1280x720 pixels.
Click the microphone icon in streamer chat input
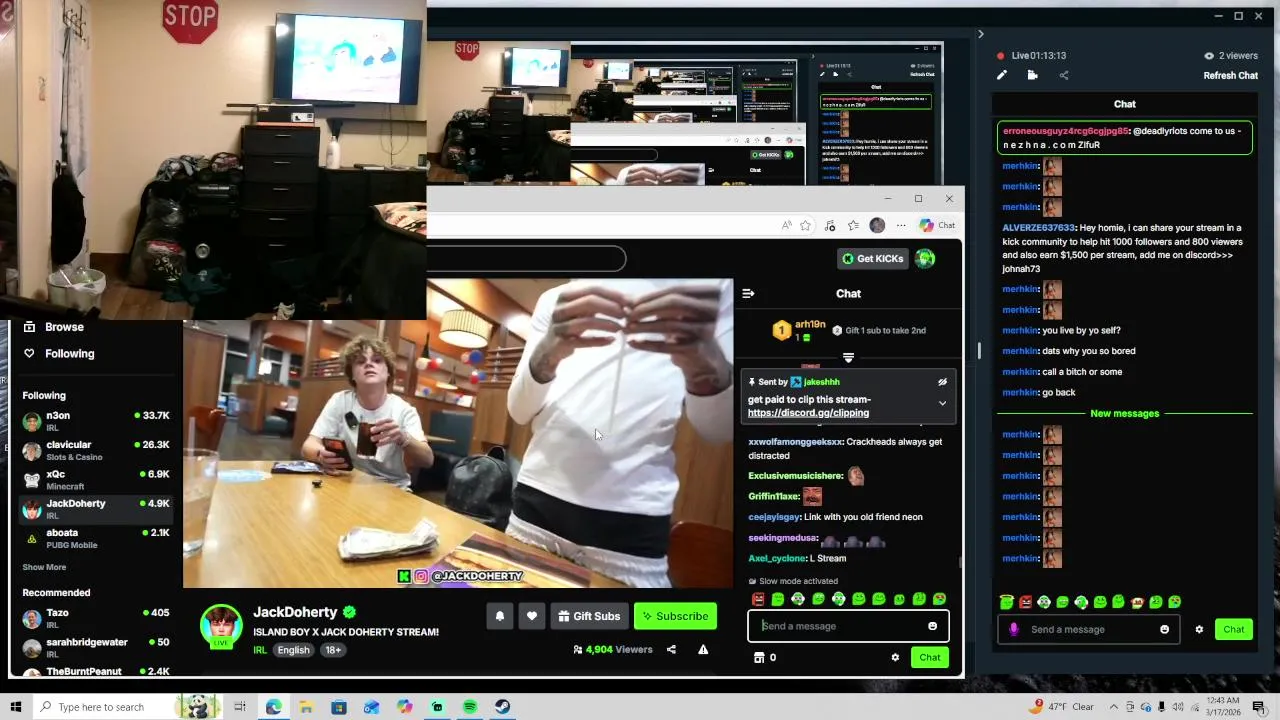tap(1014, 629)
